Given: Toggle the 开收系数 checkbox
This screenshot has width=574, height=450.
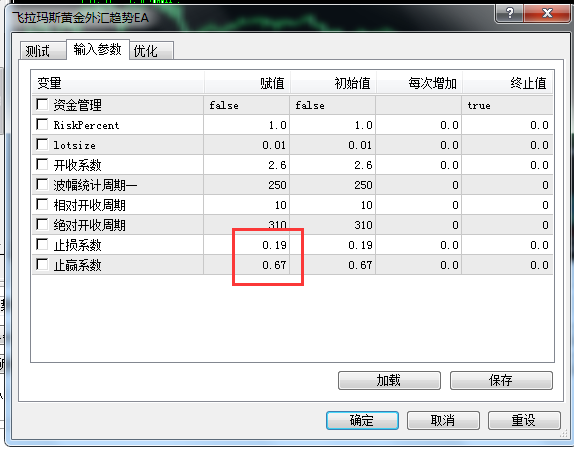Looking at the screenshot, I should tap(42, 164).
